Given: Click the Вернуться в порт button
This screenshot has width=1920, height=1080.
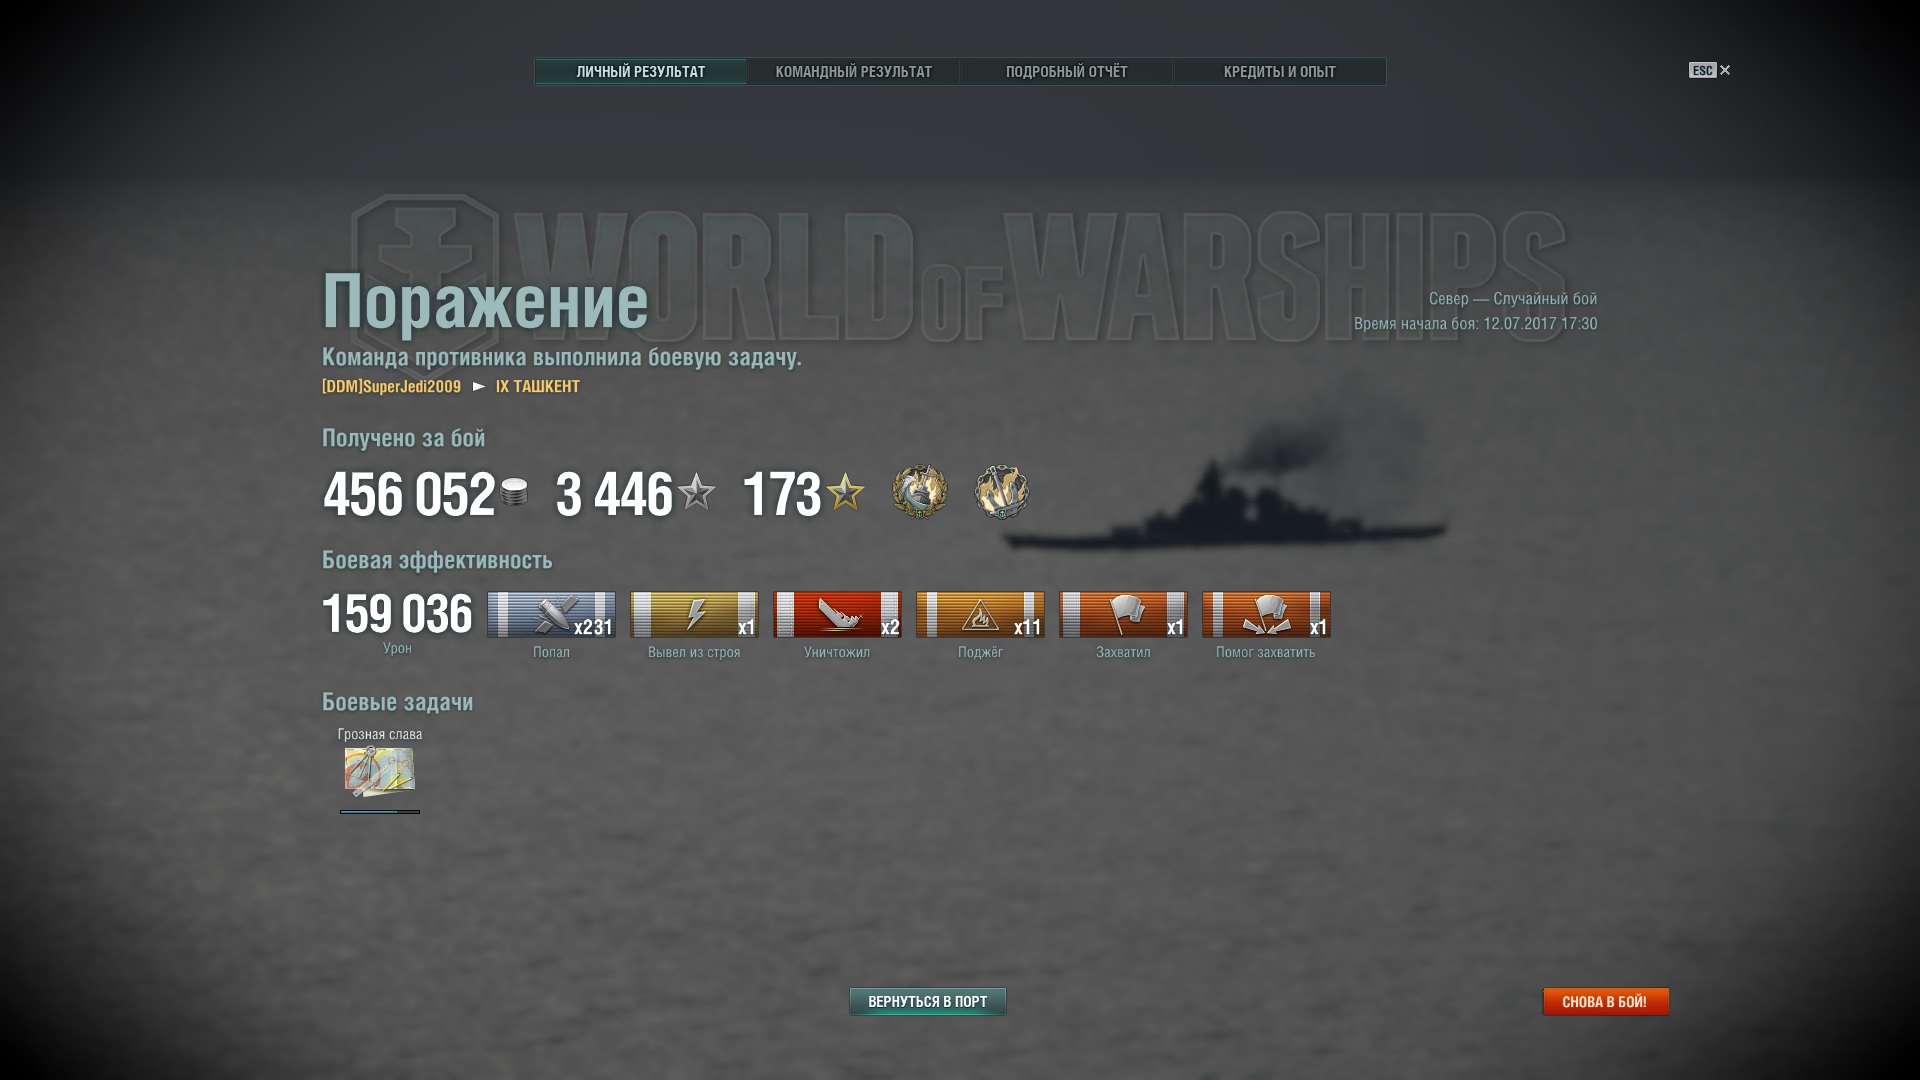Looking at the screenshot, I should coord(927,1001).
